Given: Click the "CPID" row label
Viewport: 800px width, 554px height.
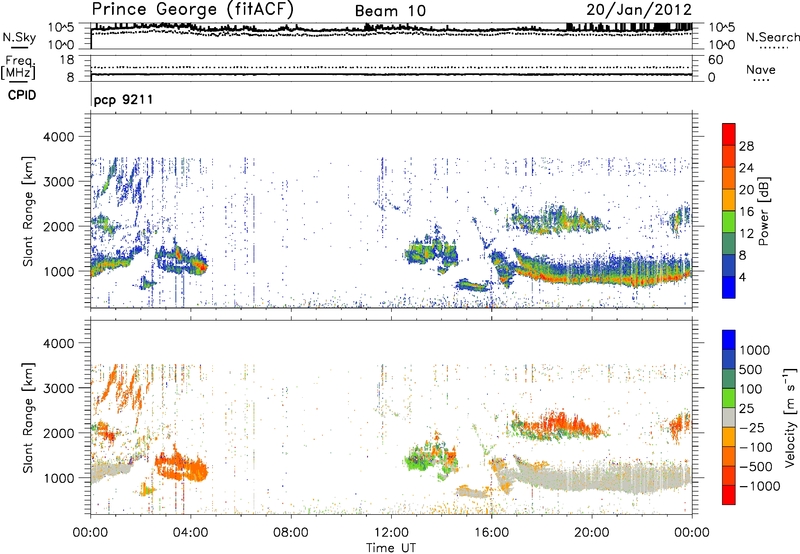Looking at the screenshot, I should tap(22, 95).
